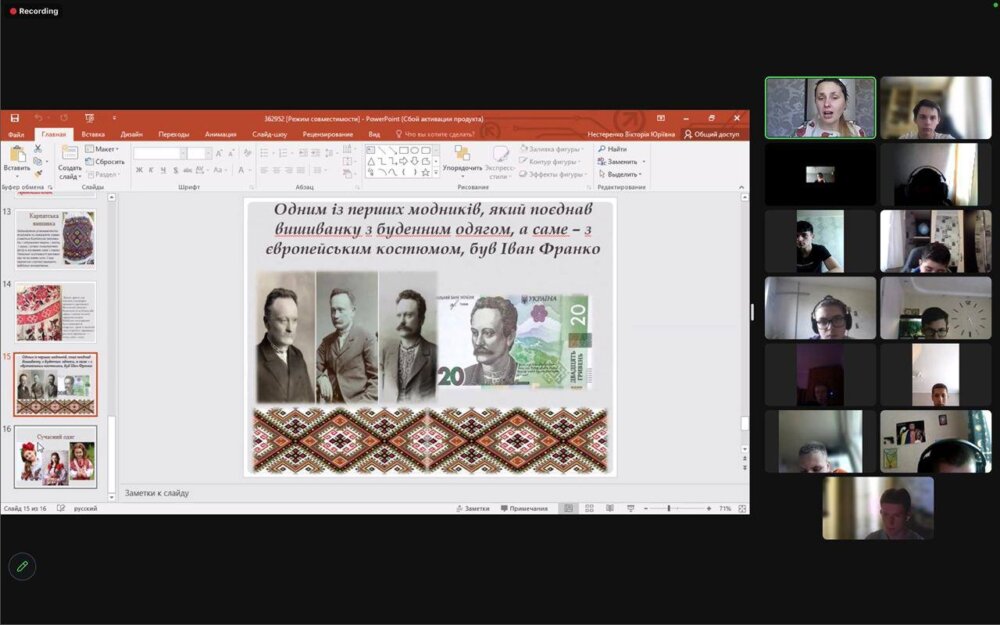Click the Undo arrow icon

coord(38,118)
